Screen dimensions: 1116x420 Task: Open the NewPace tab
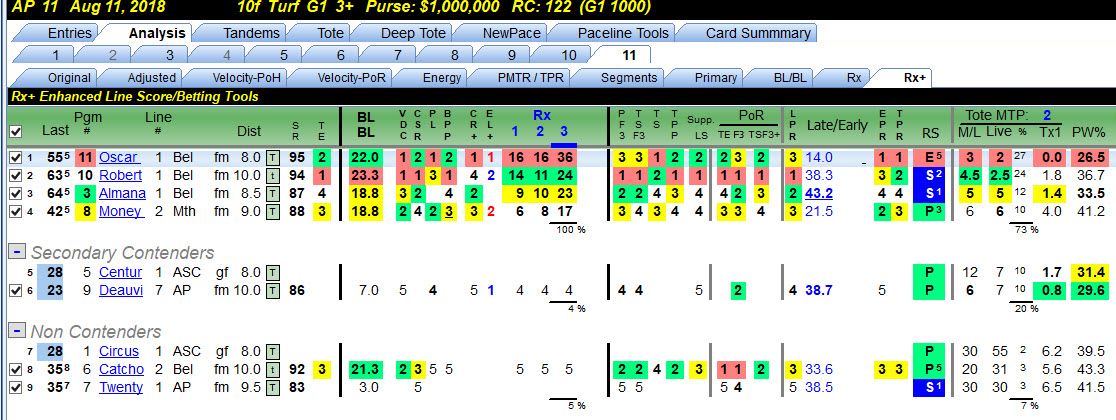pyautogui.click(x=511, y=33)
